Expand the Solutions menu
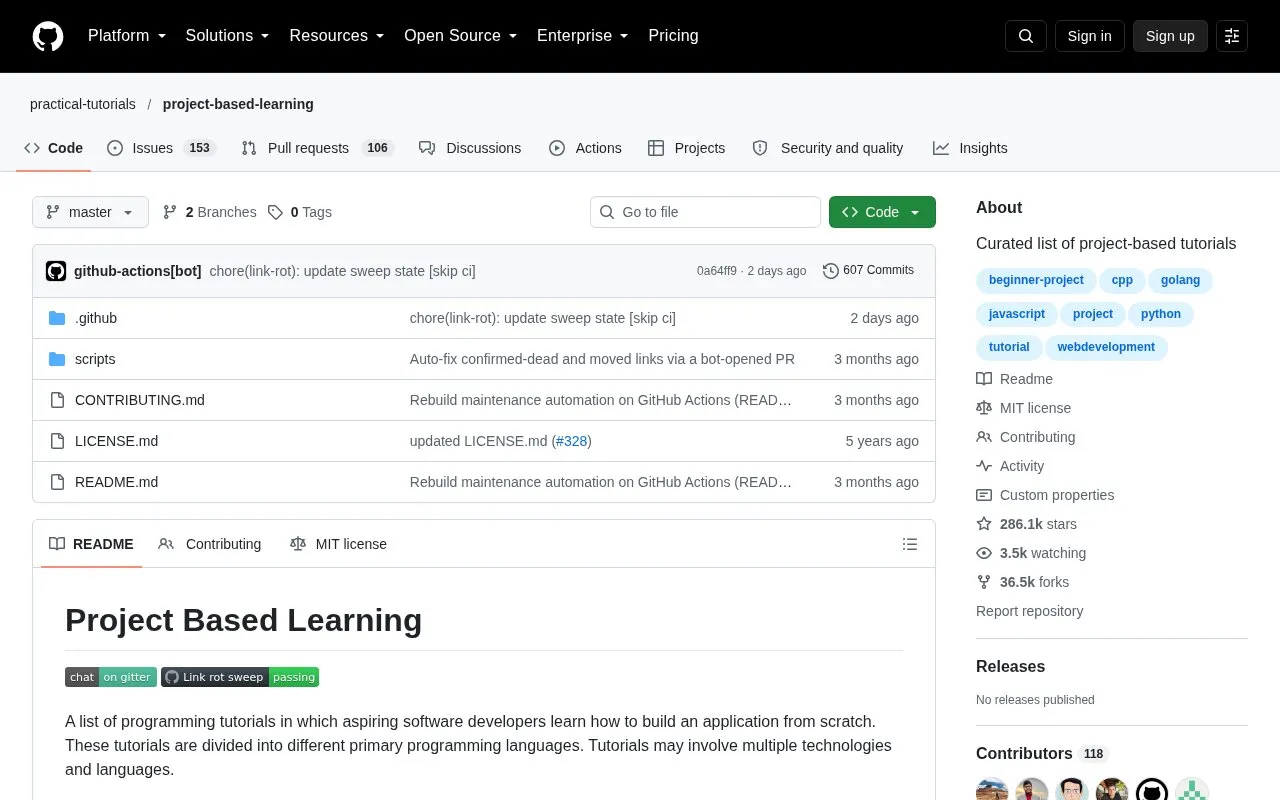The image size is (1280, 800). coord(228,36)
